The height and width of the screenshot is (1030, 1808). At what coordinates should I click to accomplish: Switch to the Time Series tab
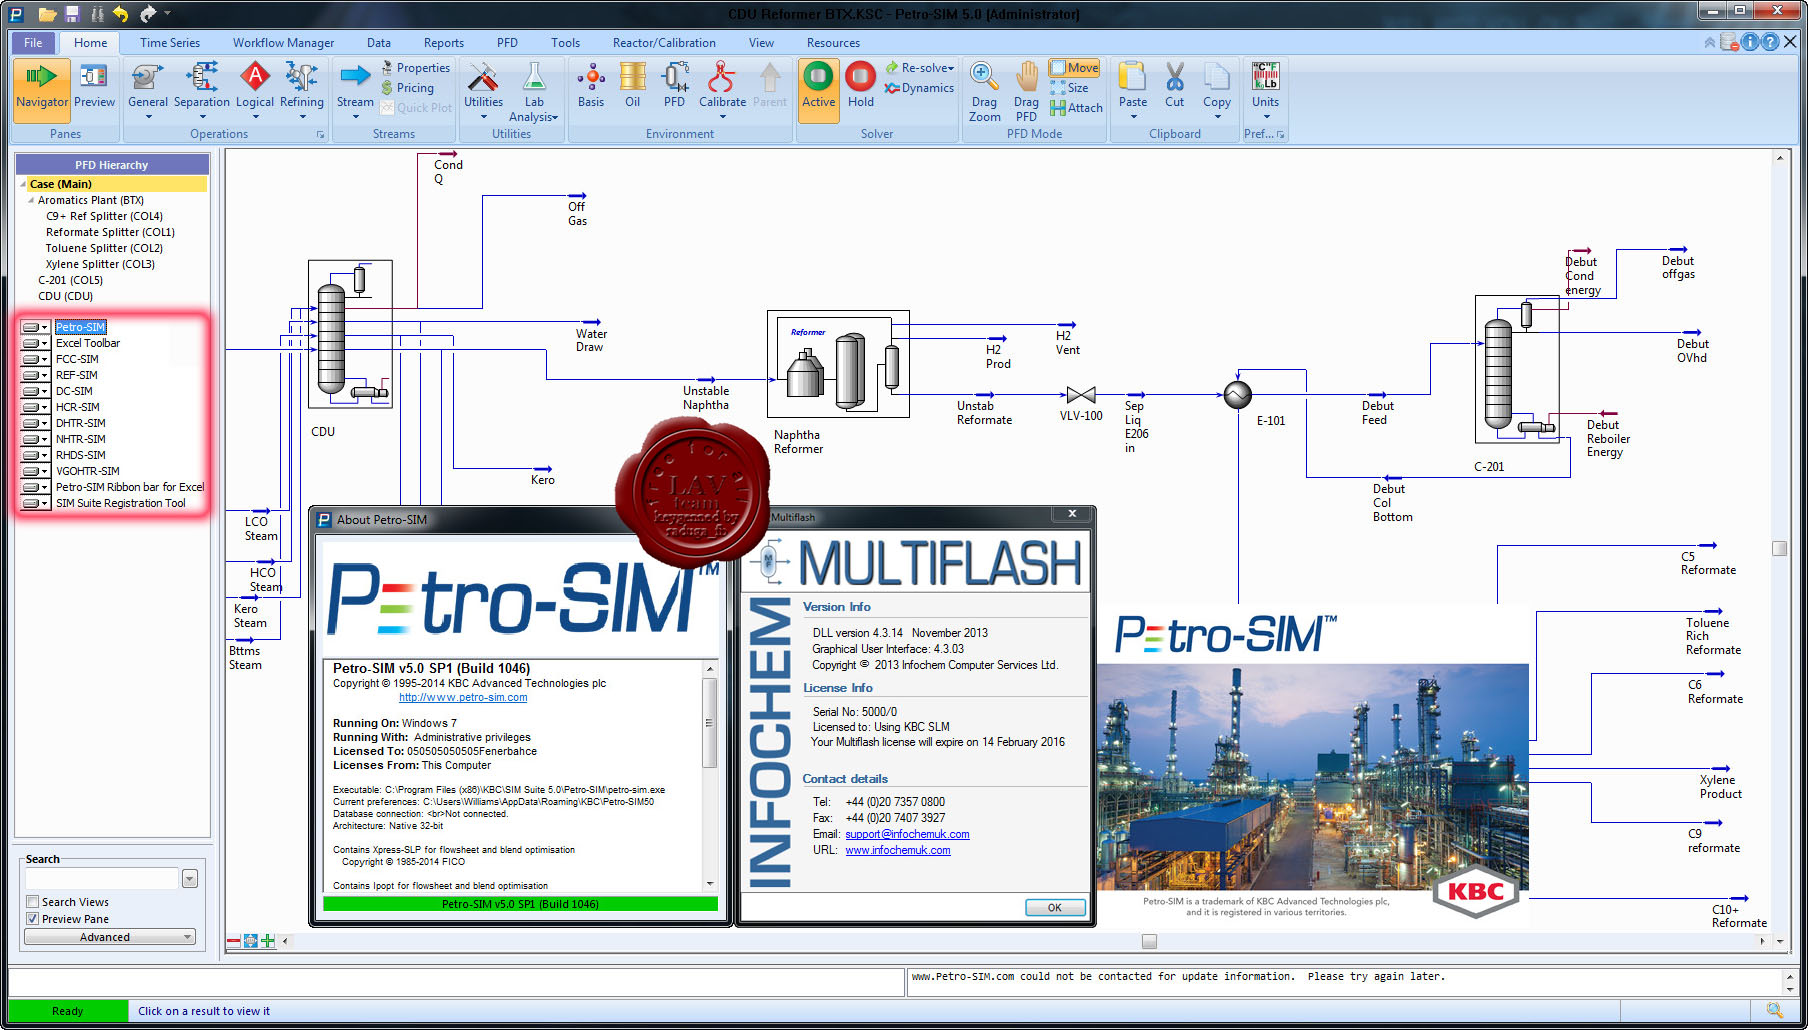(170, 43)
